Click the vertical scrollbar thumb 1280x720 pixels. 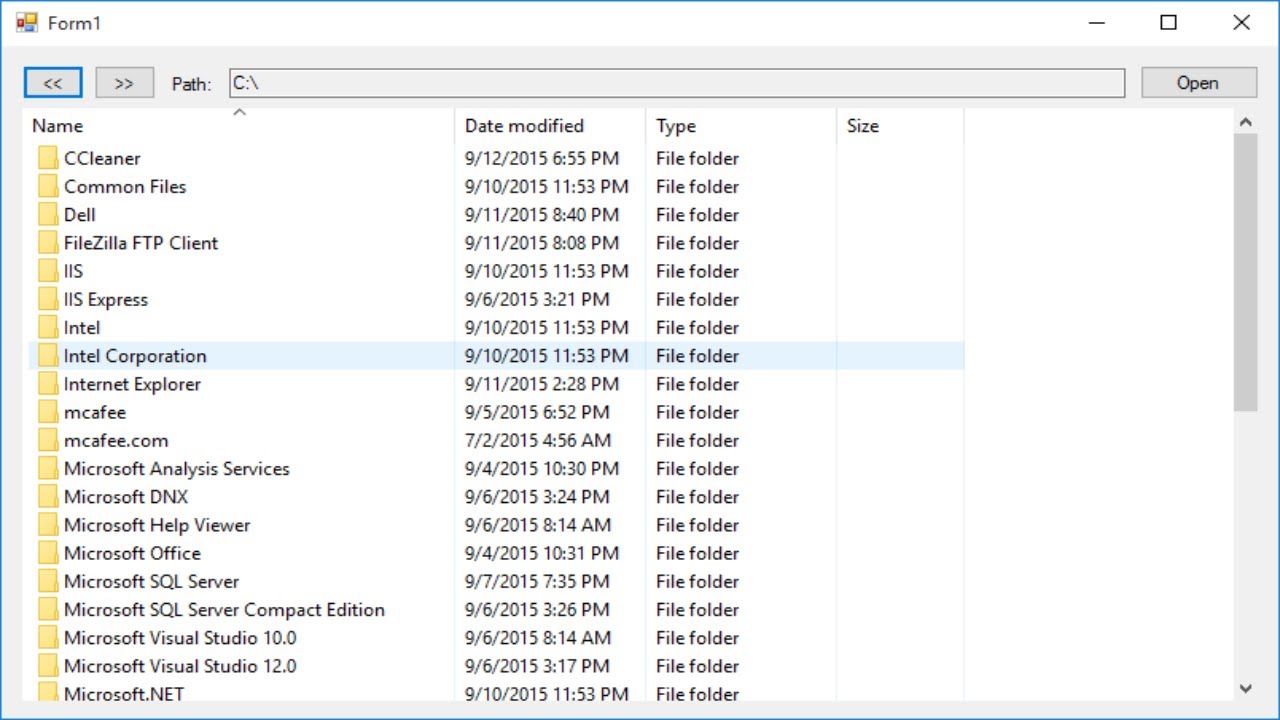[x=1245, y=272]
